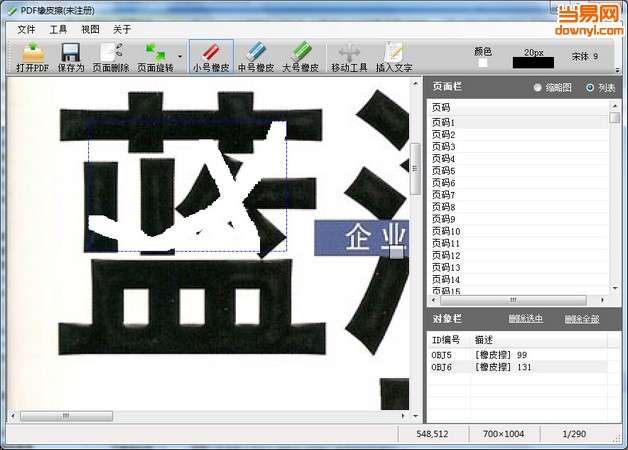Viewport: 628px width, 450px height.
Task: Select the 页面删除 page delete tool
Action: (111, 57)
